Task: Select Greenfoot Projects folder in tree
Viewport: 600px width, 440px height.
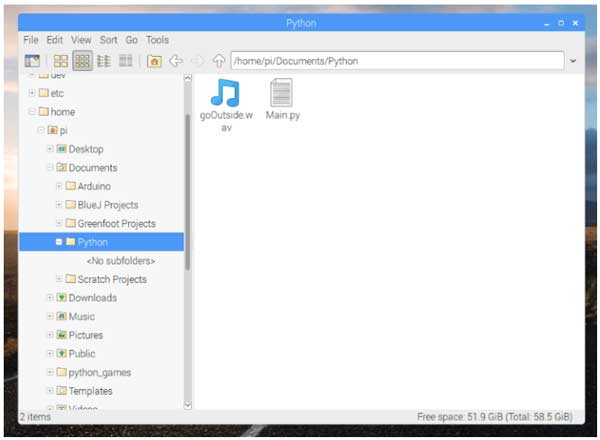Action: click(x=116, y=224)
